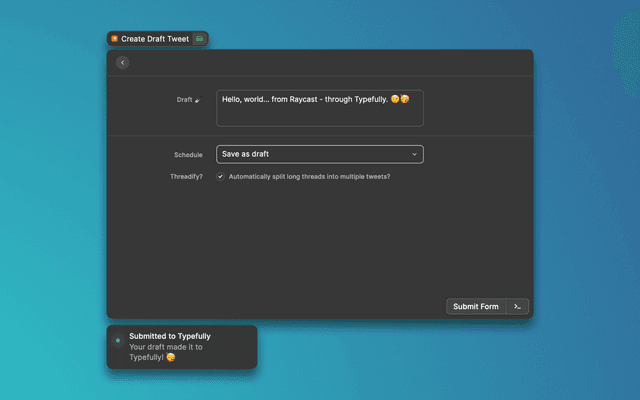The width and height of the screenshot is (640, 400).
Task: Click the writing emoji beside Draft label
Action: click(198, 100)
